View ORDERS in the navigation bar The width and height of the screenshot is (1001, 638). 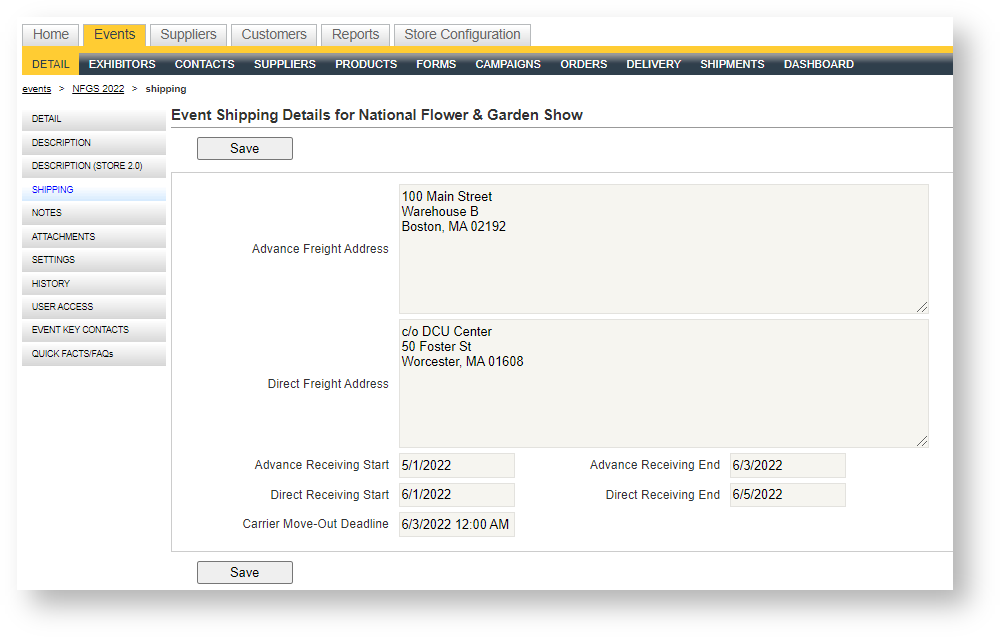point(583,64)
